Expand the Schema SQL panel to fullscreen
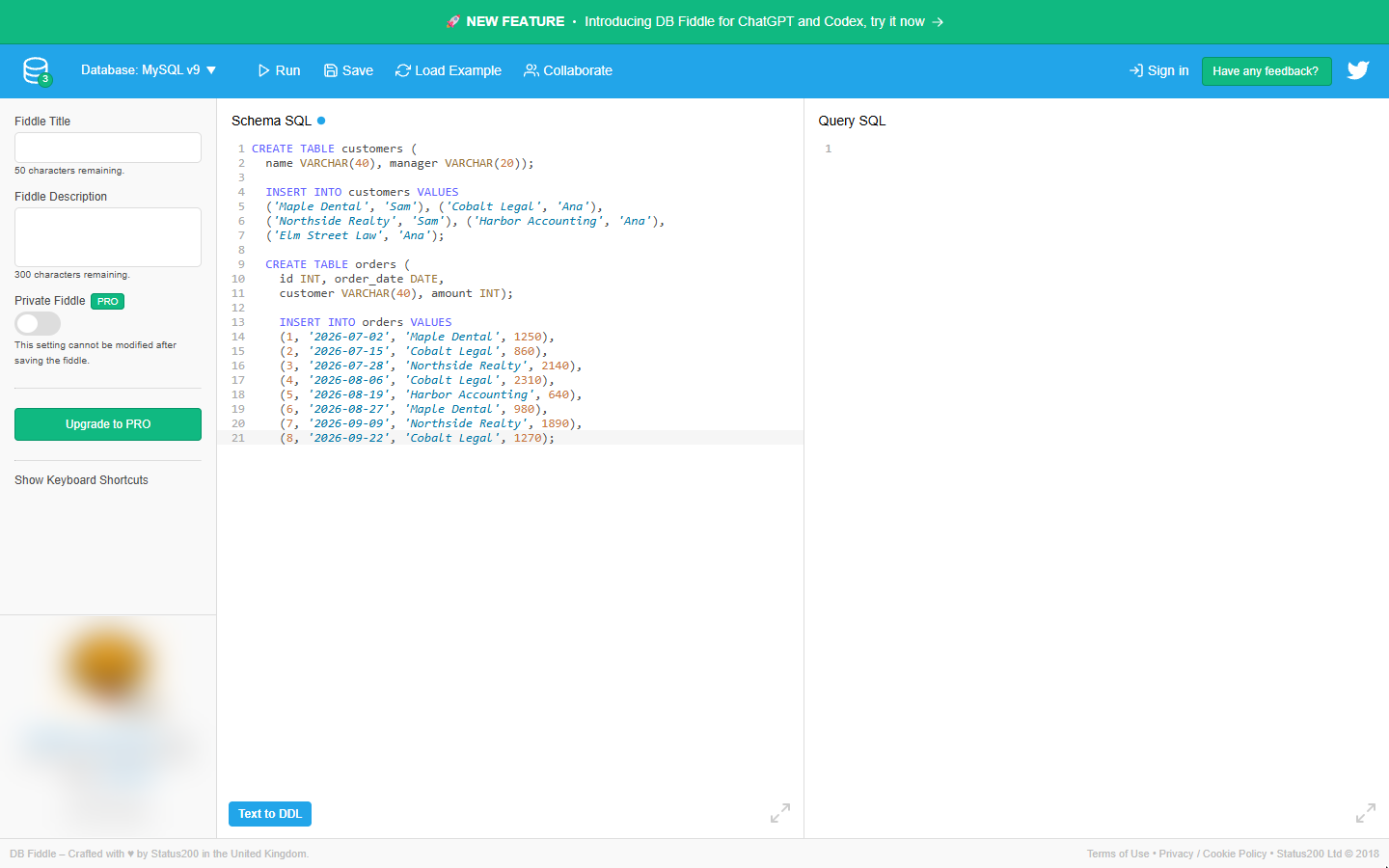The height and width of the screenshot is (868, 1389). pyautogui.click(x=780, y=813)
